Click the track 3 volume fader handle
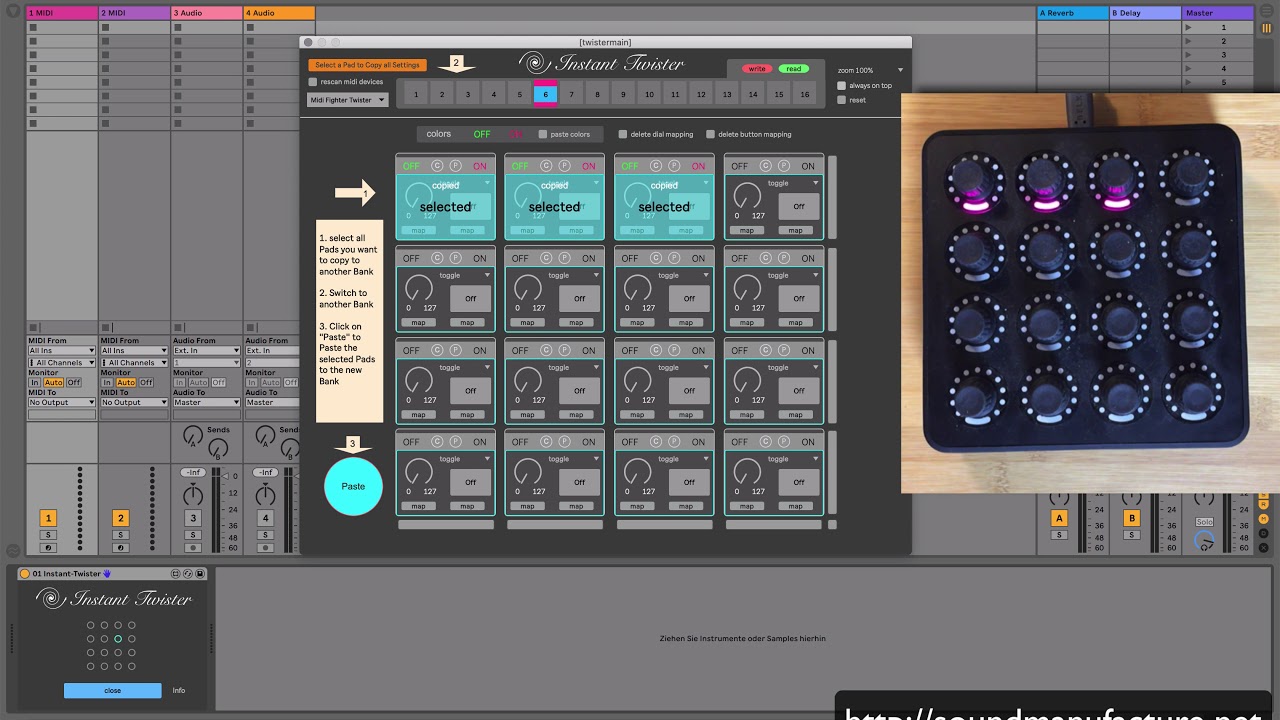Viewport: 1280px width, 720px height. click(x=224, y=474)
